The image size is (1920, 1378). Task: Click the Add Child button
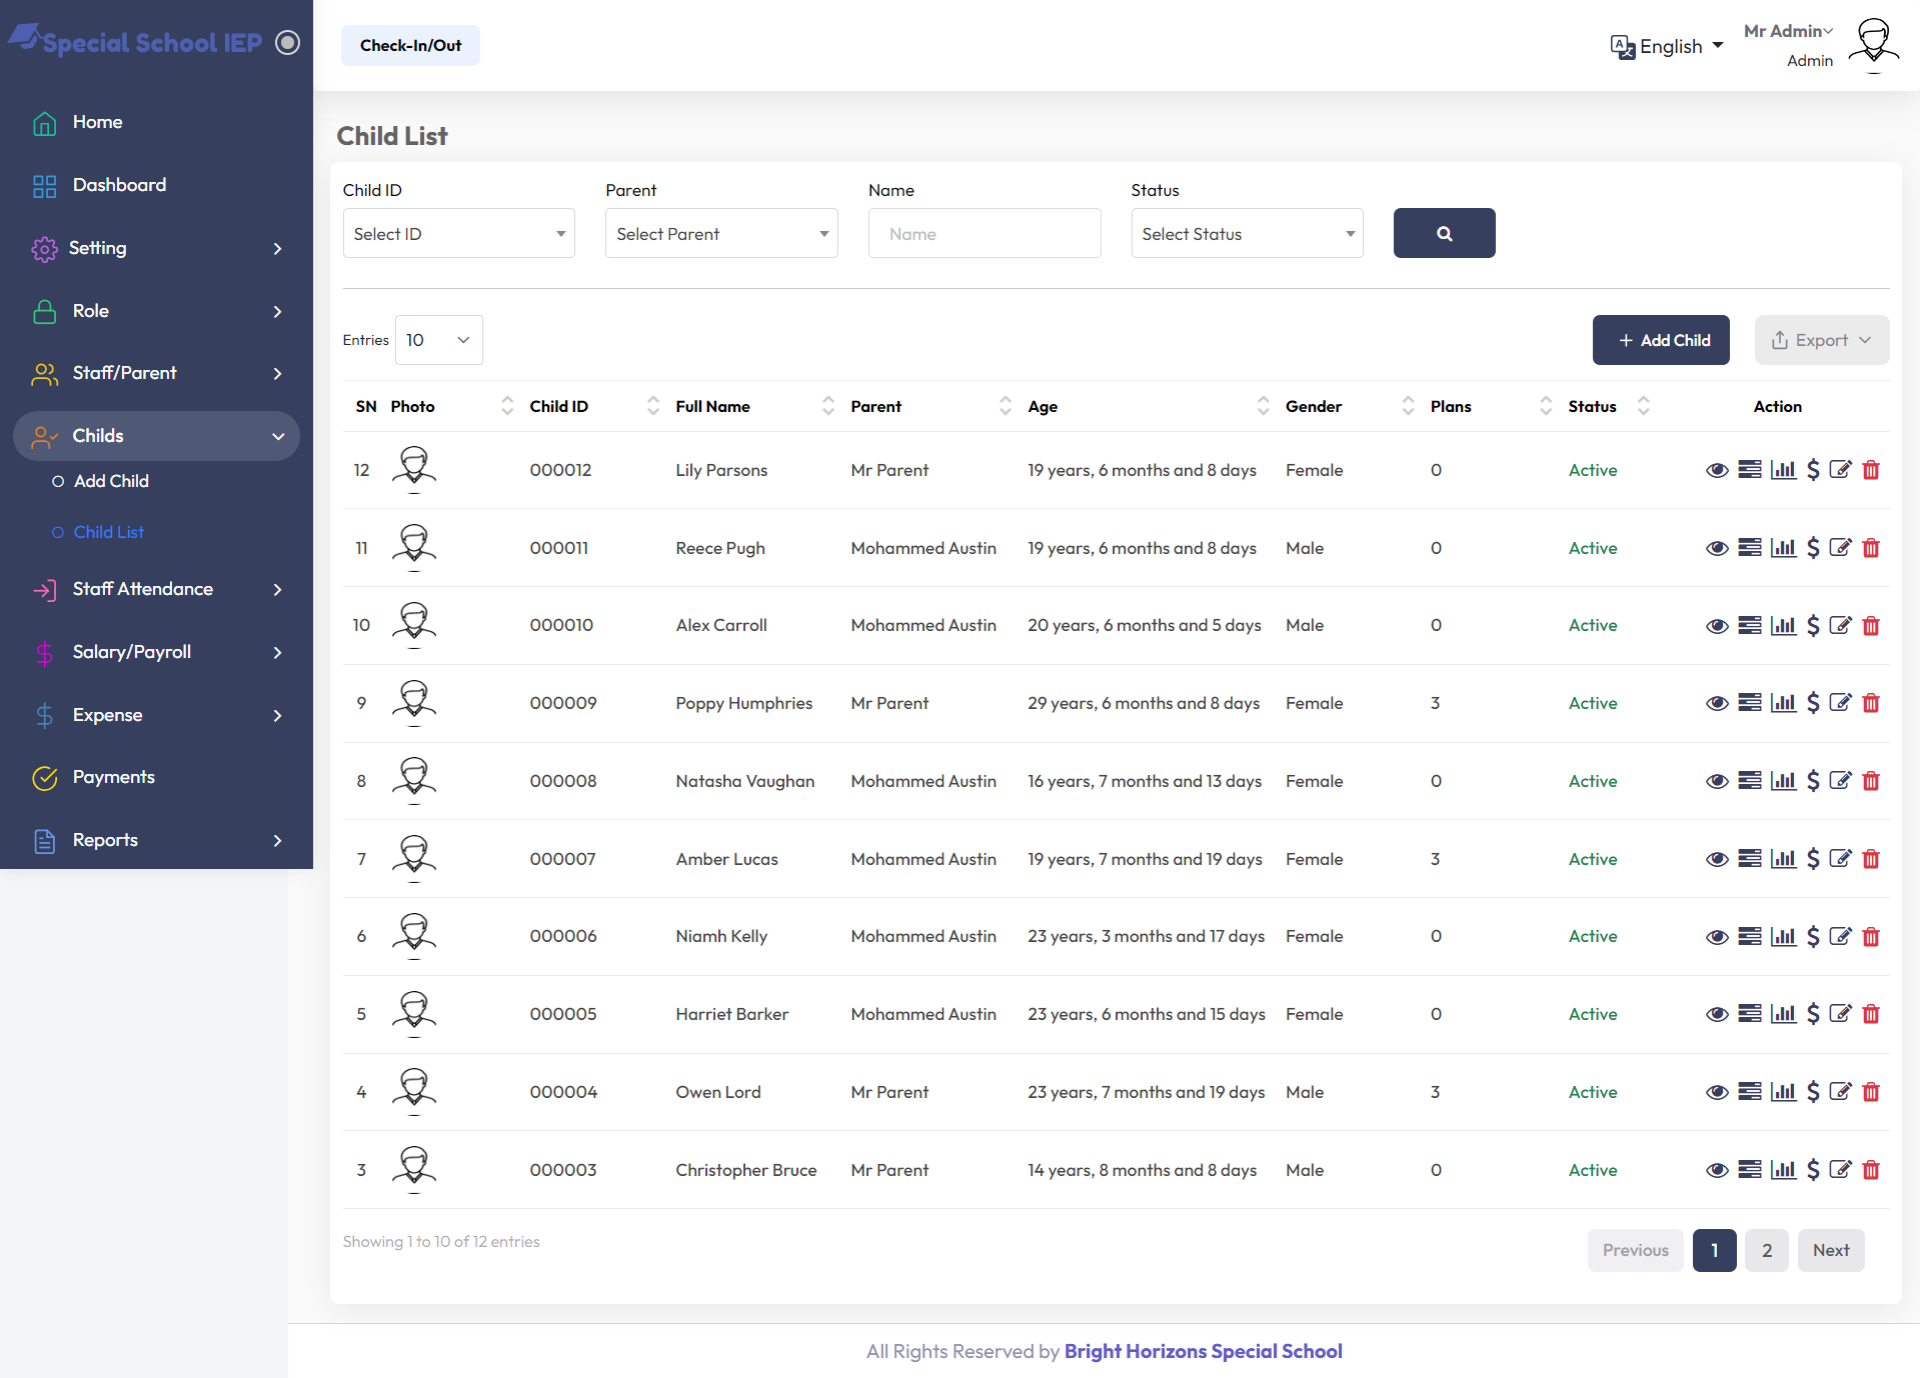point(1661,340)
